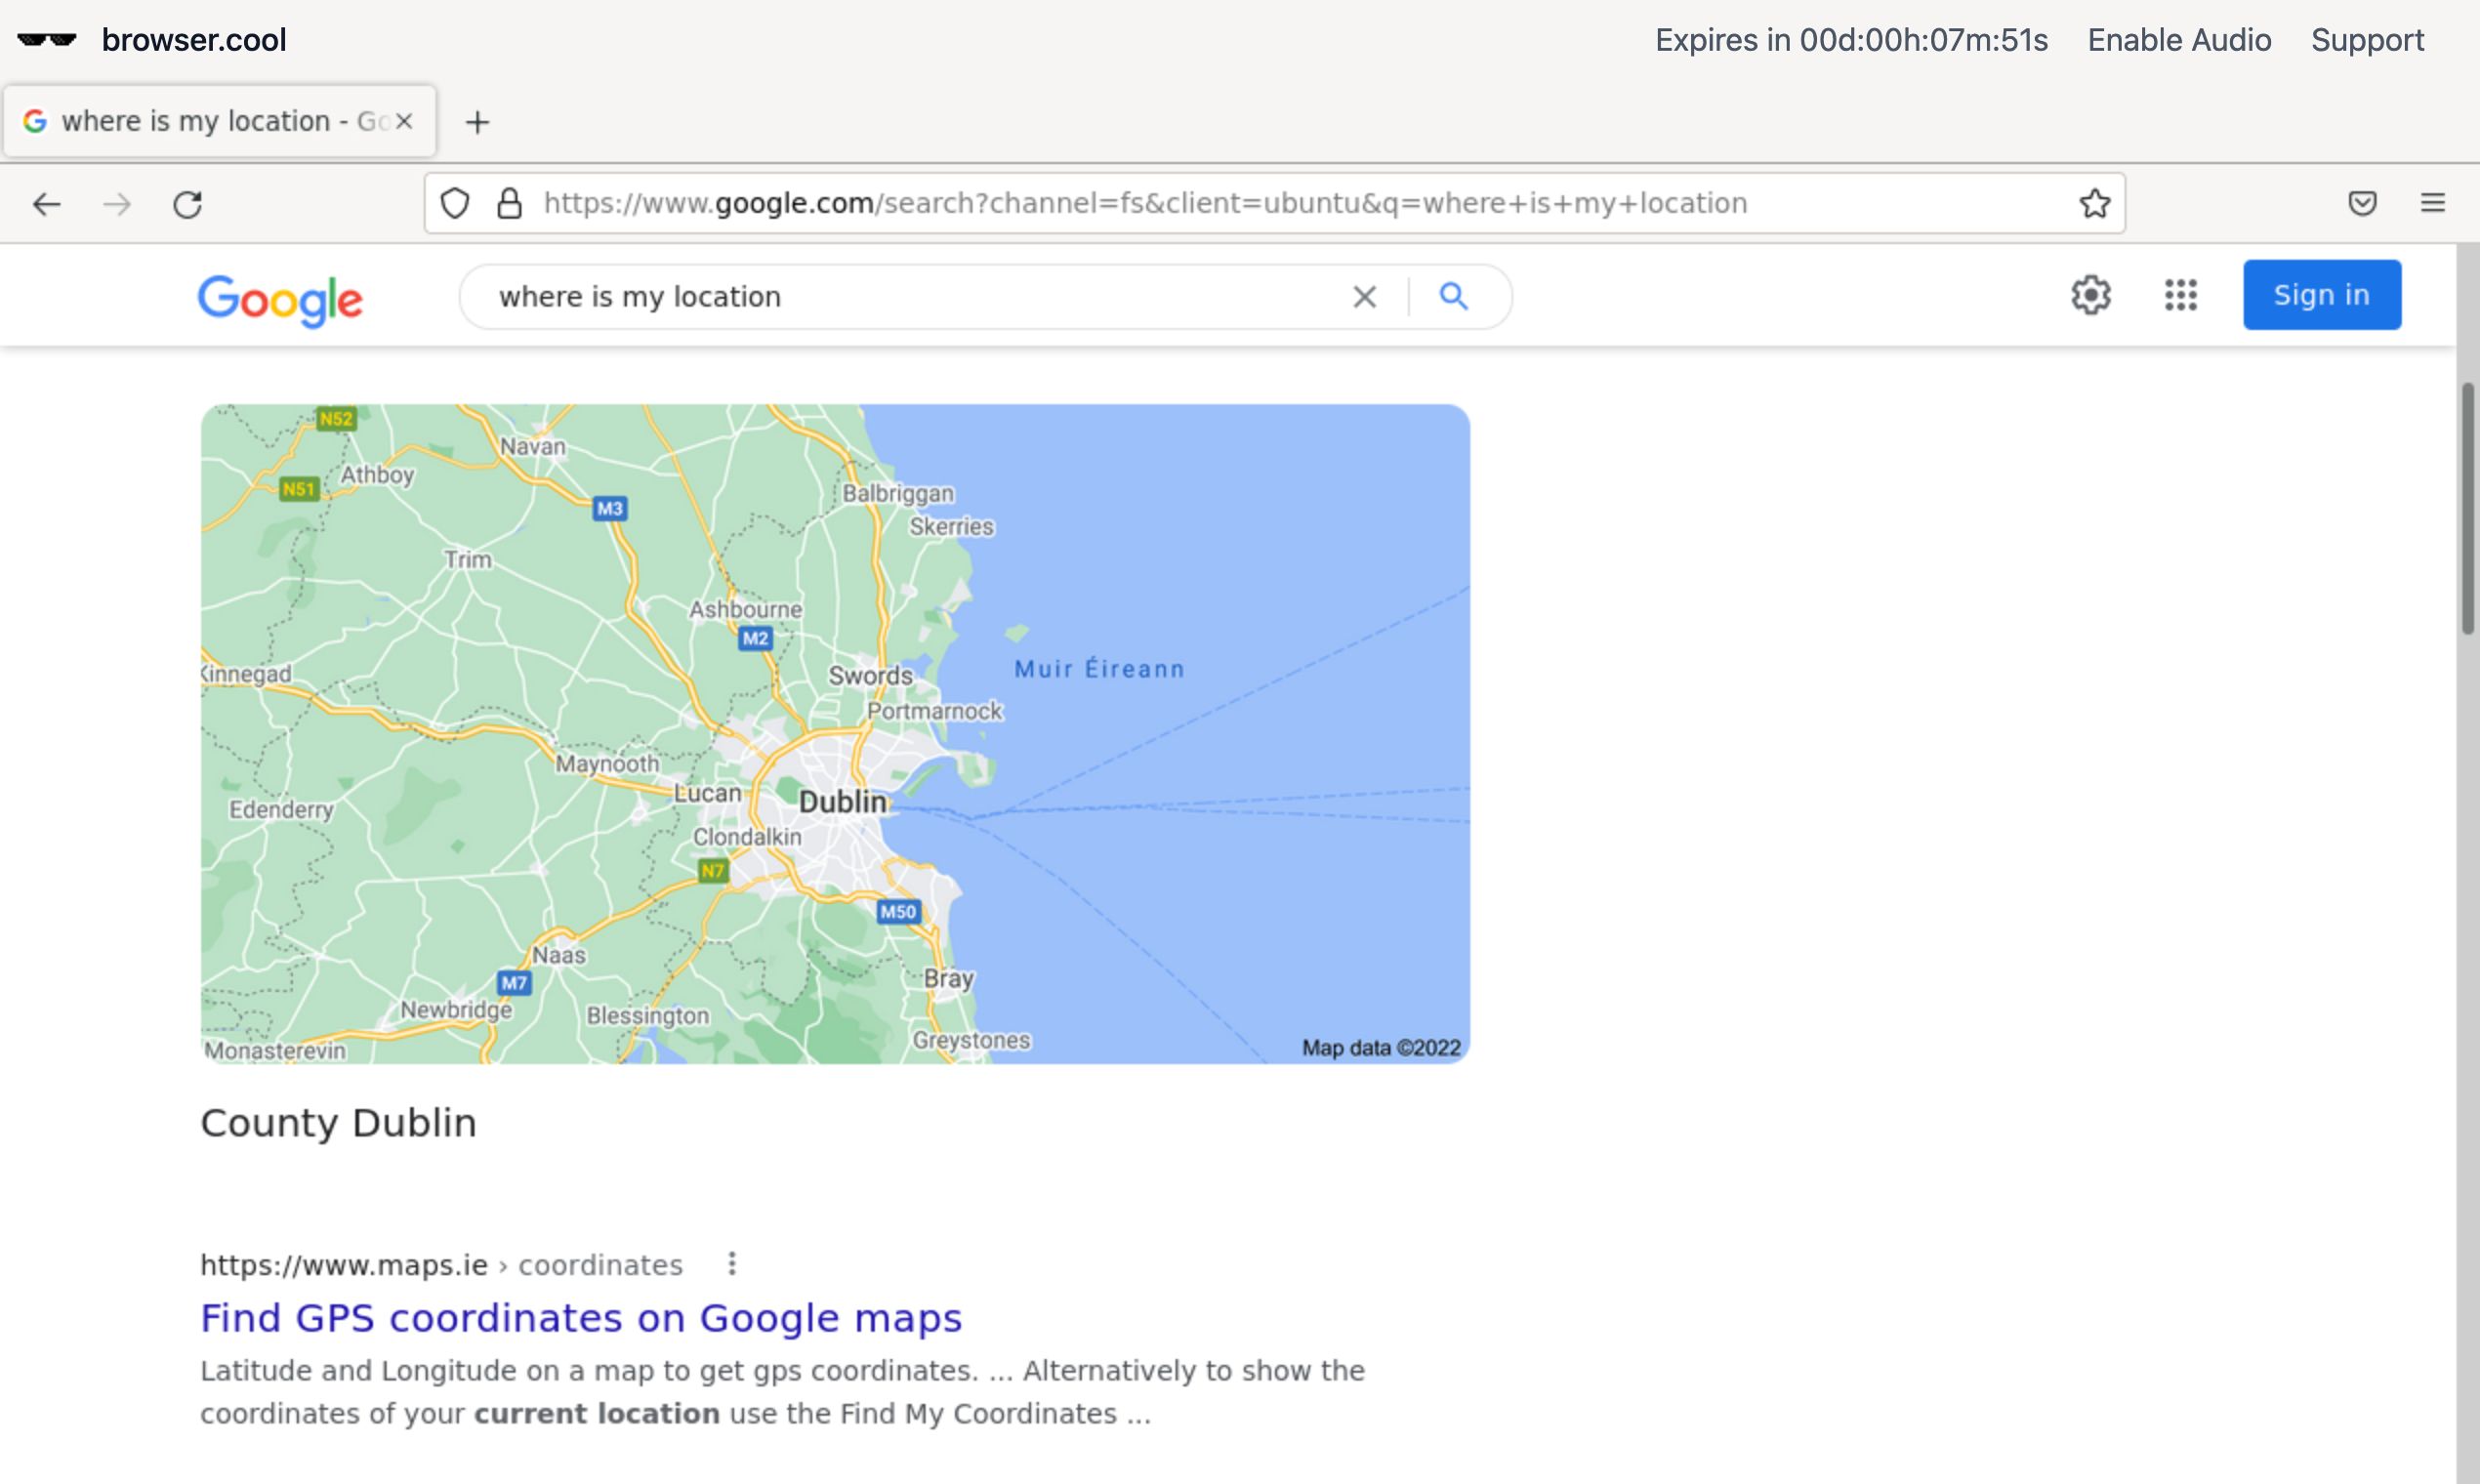Image resolution: width=2480 pixels, height=1484 pixels.
Task: Clear the search query with the X icon
Action: tap(1365, 295)
